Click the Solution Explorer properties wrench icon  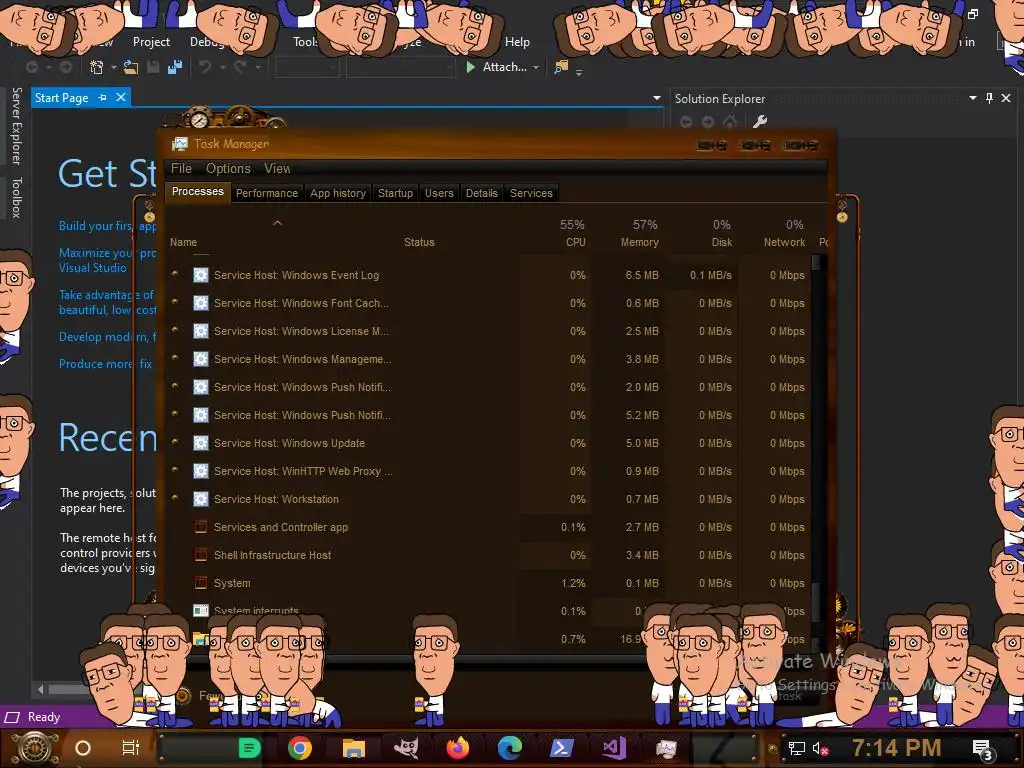pyautogui.click(x=760, y=121)
